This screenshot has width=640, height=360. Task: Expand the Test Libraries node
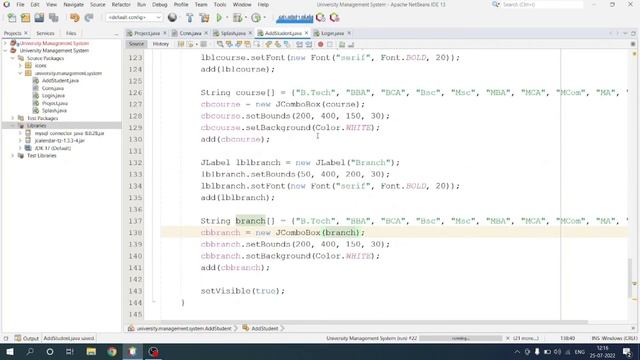click(x=13, y=156)
